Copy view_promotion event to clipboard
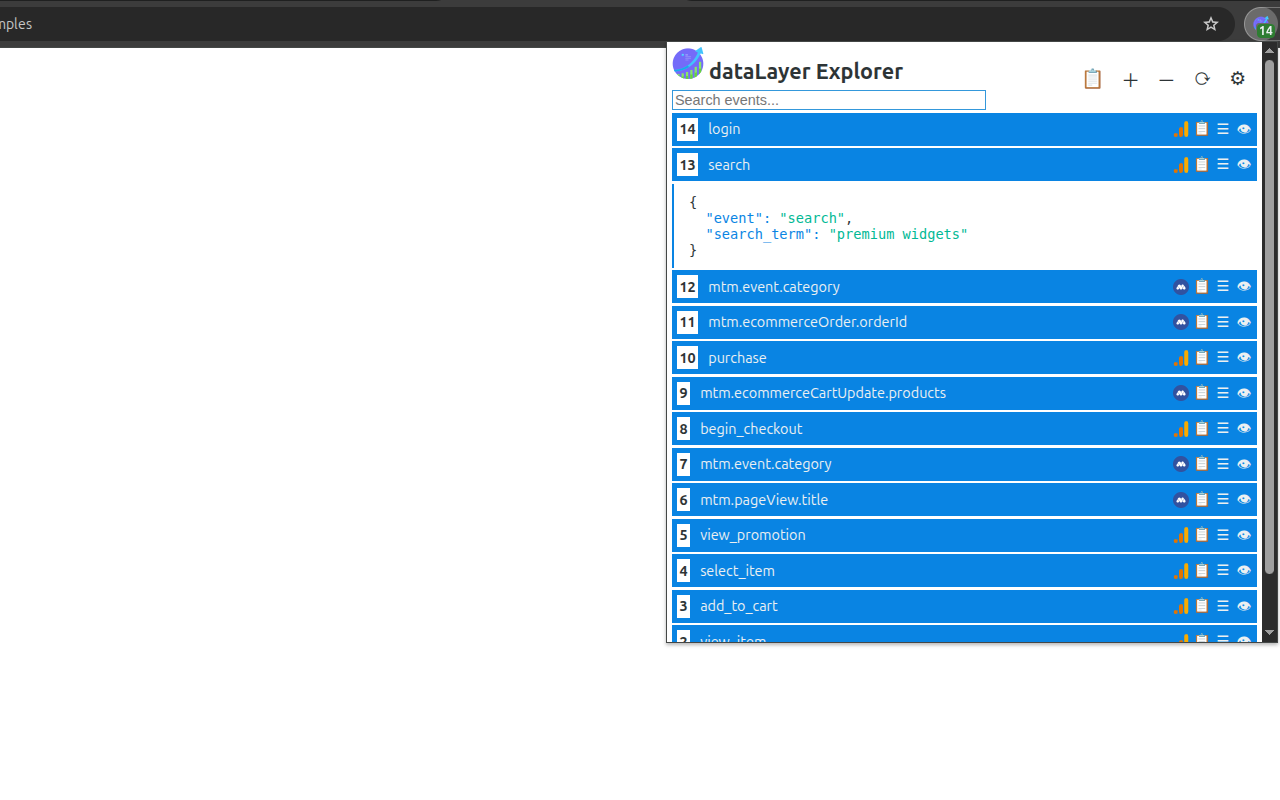The image size is (1280, 800). pyautogui.click(x=1202, y=535)
